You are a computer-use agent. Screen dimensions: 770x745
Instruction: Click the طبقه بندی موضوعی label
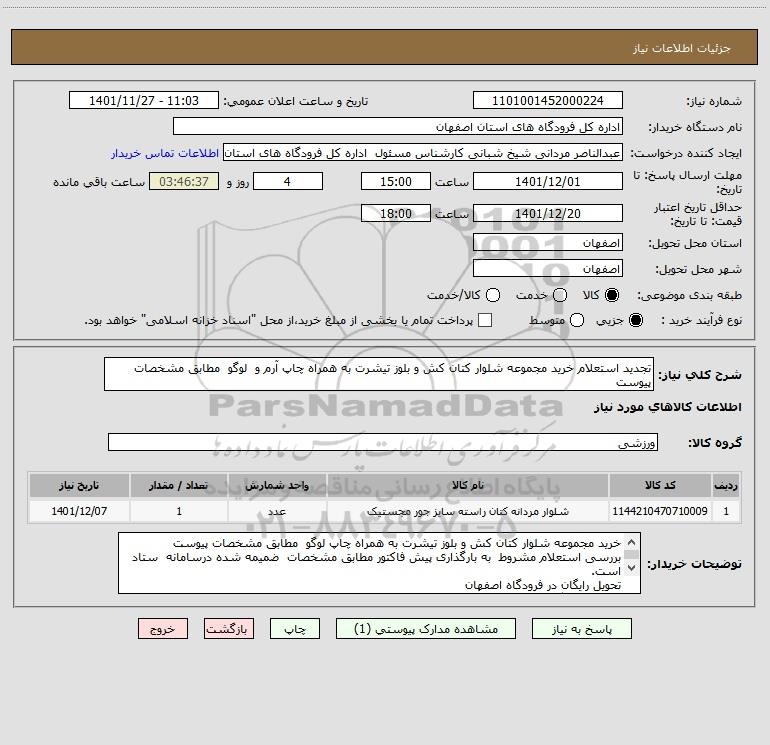689,295
